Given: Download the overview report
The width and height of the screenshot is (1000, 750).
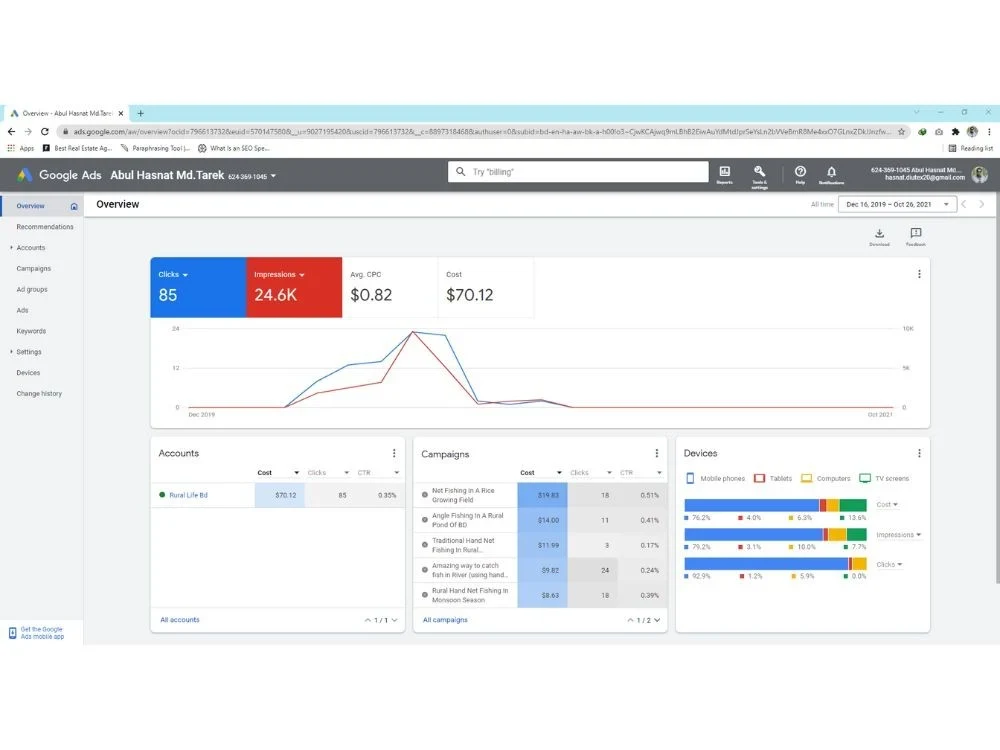Looking at the screenshot, I should tap(879, 236).
